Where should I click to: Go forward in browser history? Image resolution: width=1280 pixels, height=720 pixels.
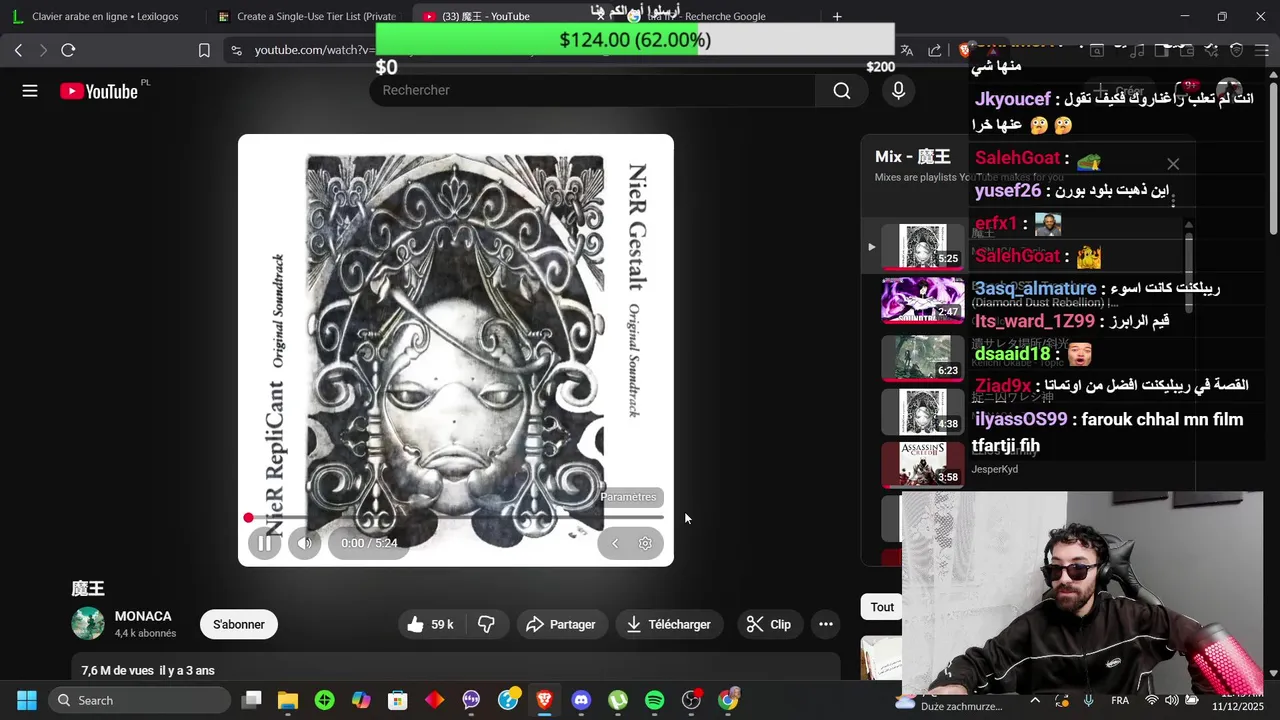[x=43, y=50]
